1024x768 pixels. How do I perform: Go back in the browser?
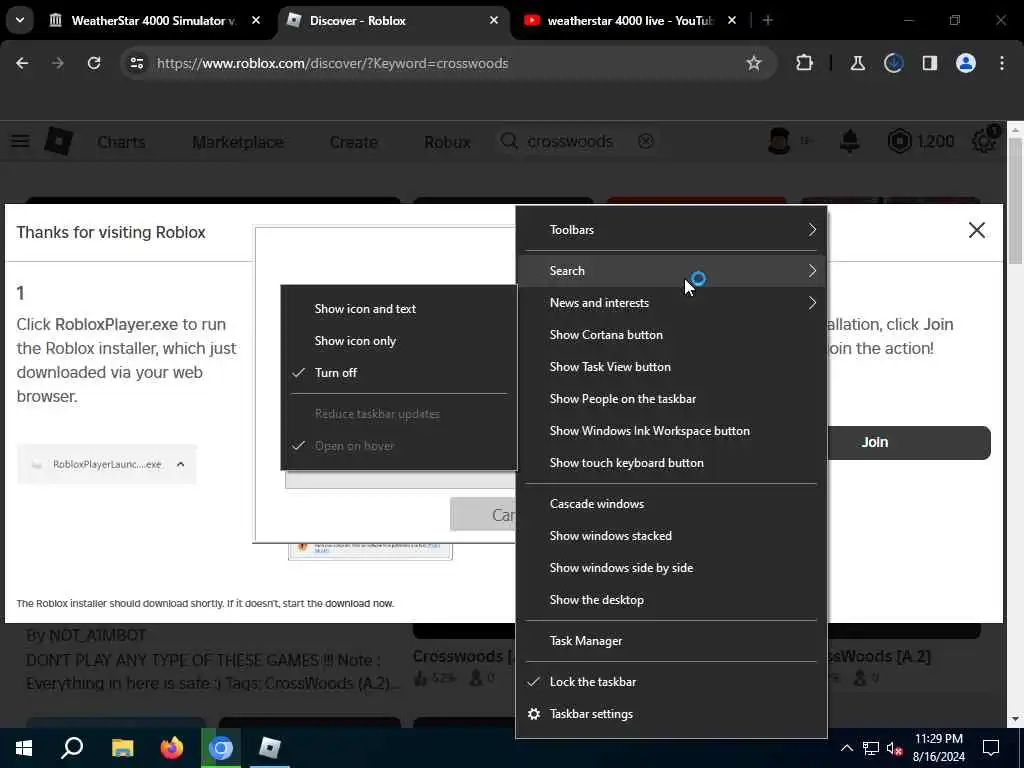coord(22,63)
